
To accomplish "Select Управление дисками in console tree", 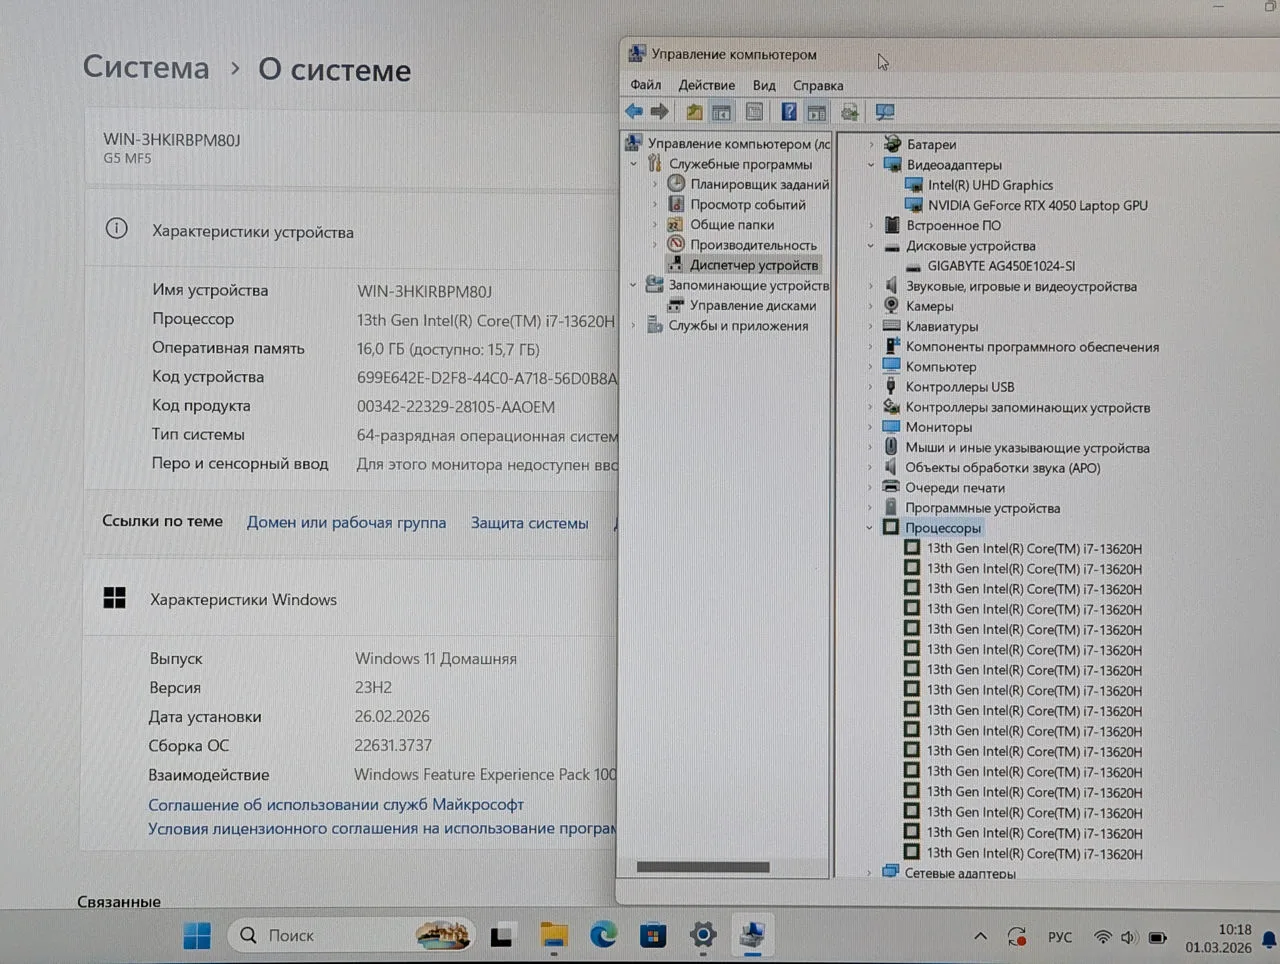I will tap(752, 306).
